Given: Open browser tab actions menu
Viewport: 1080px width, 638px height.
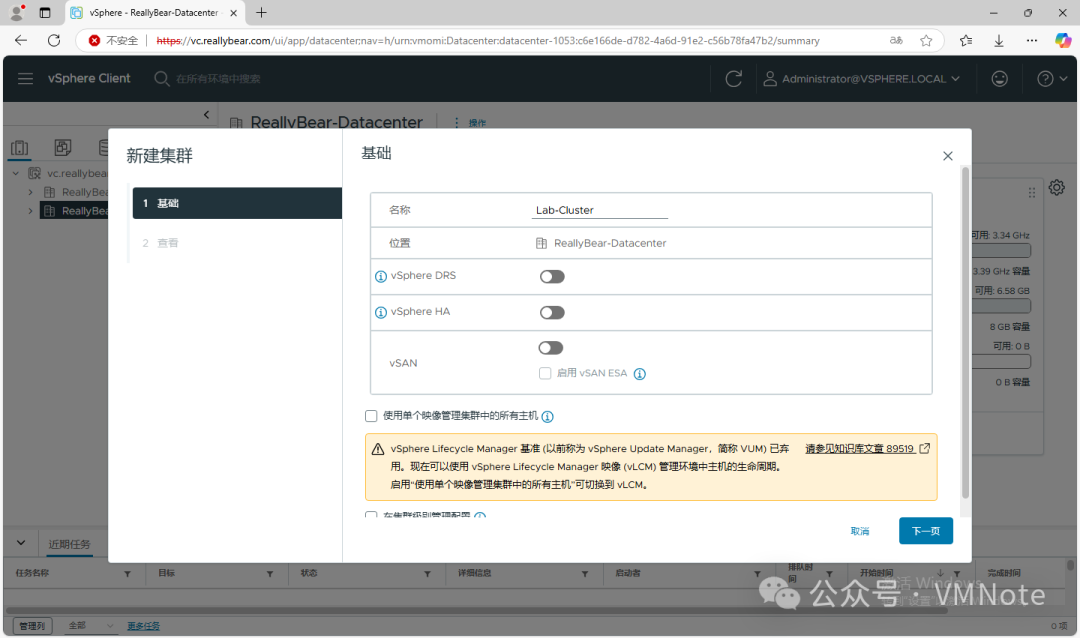Looking at the screenshot, I should 45,12.
